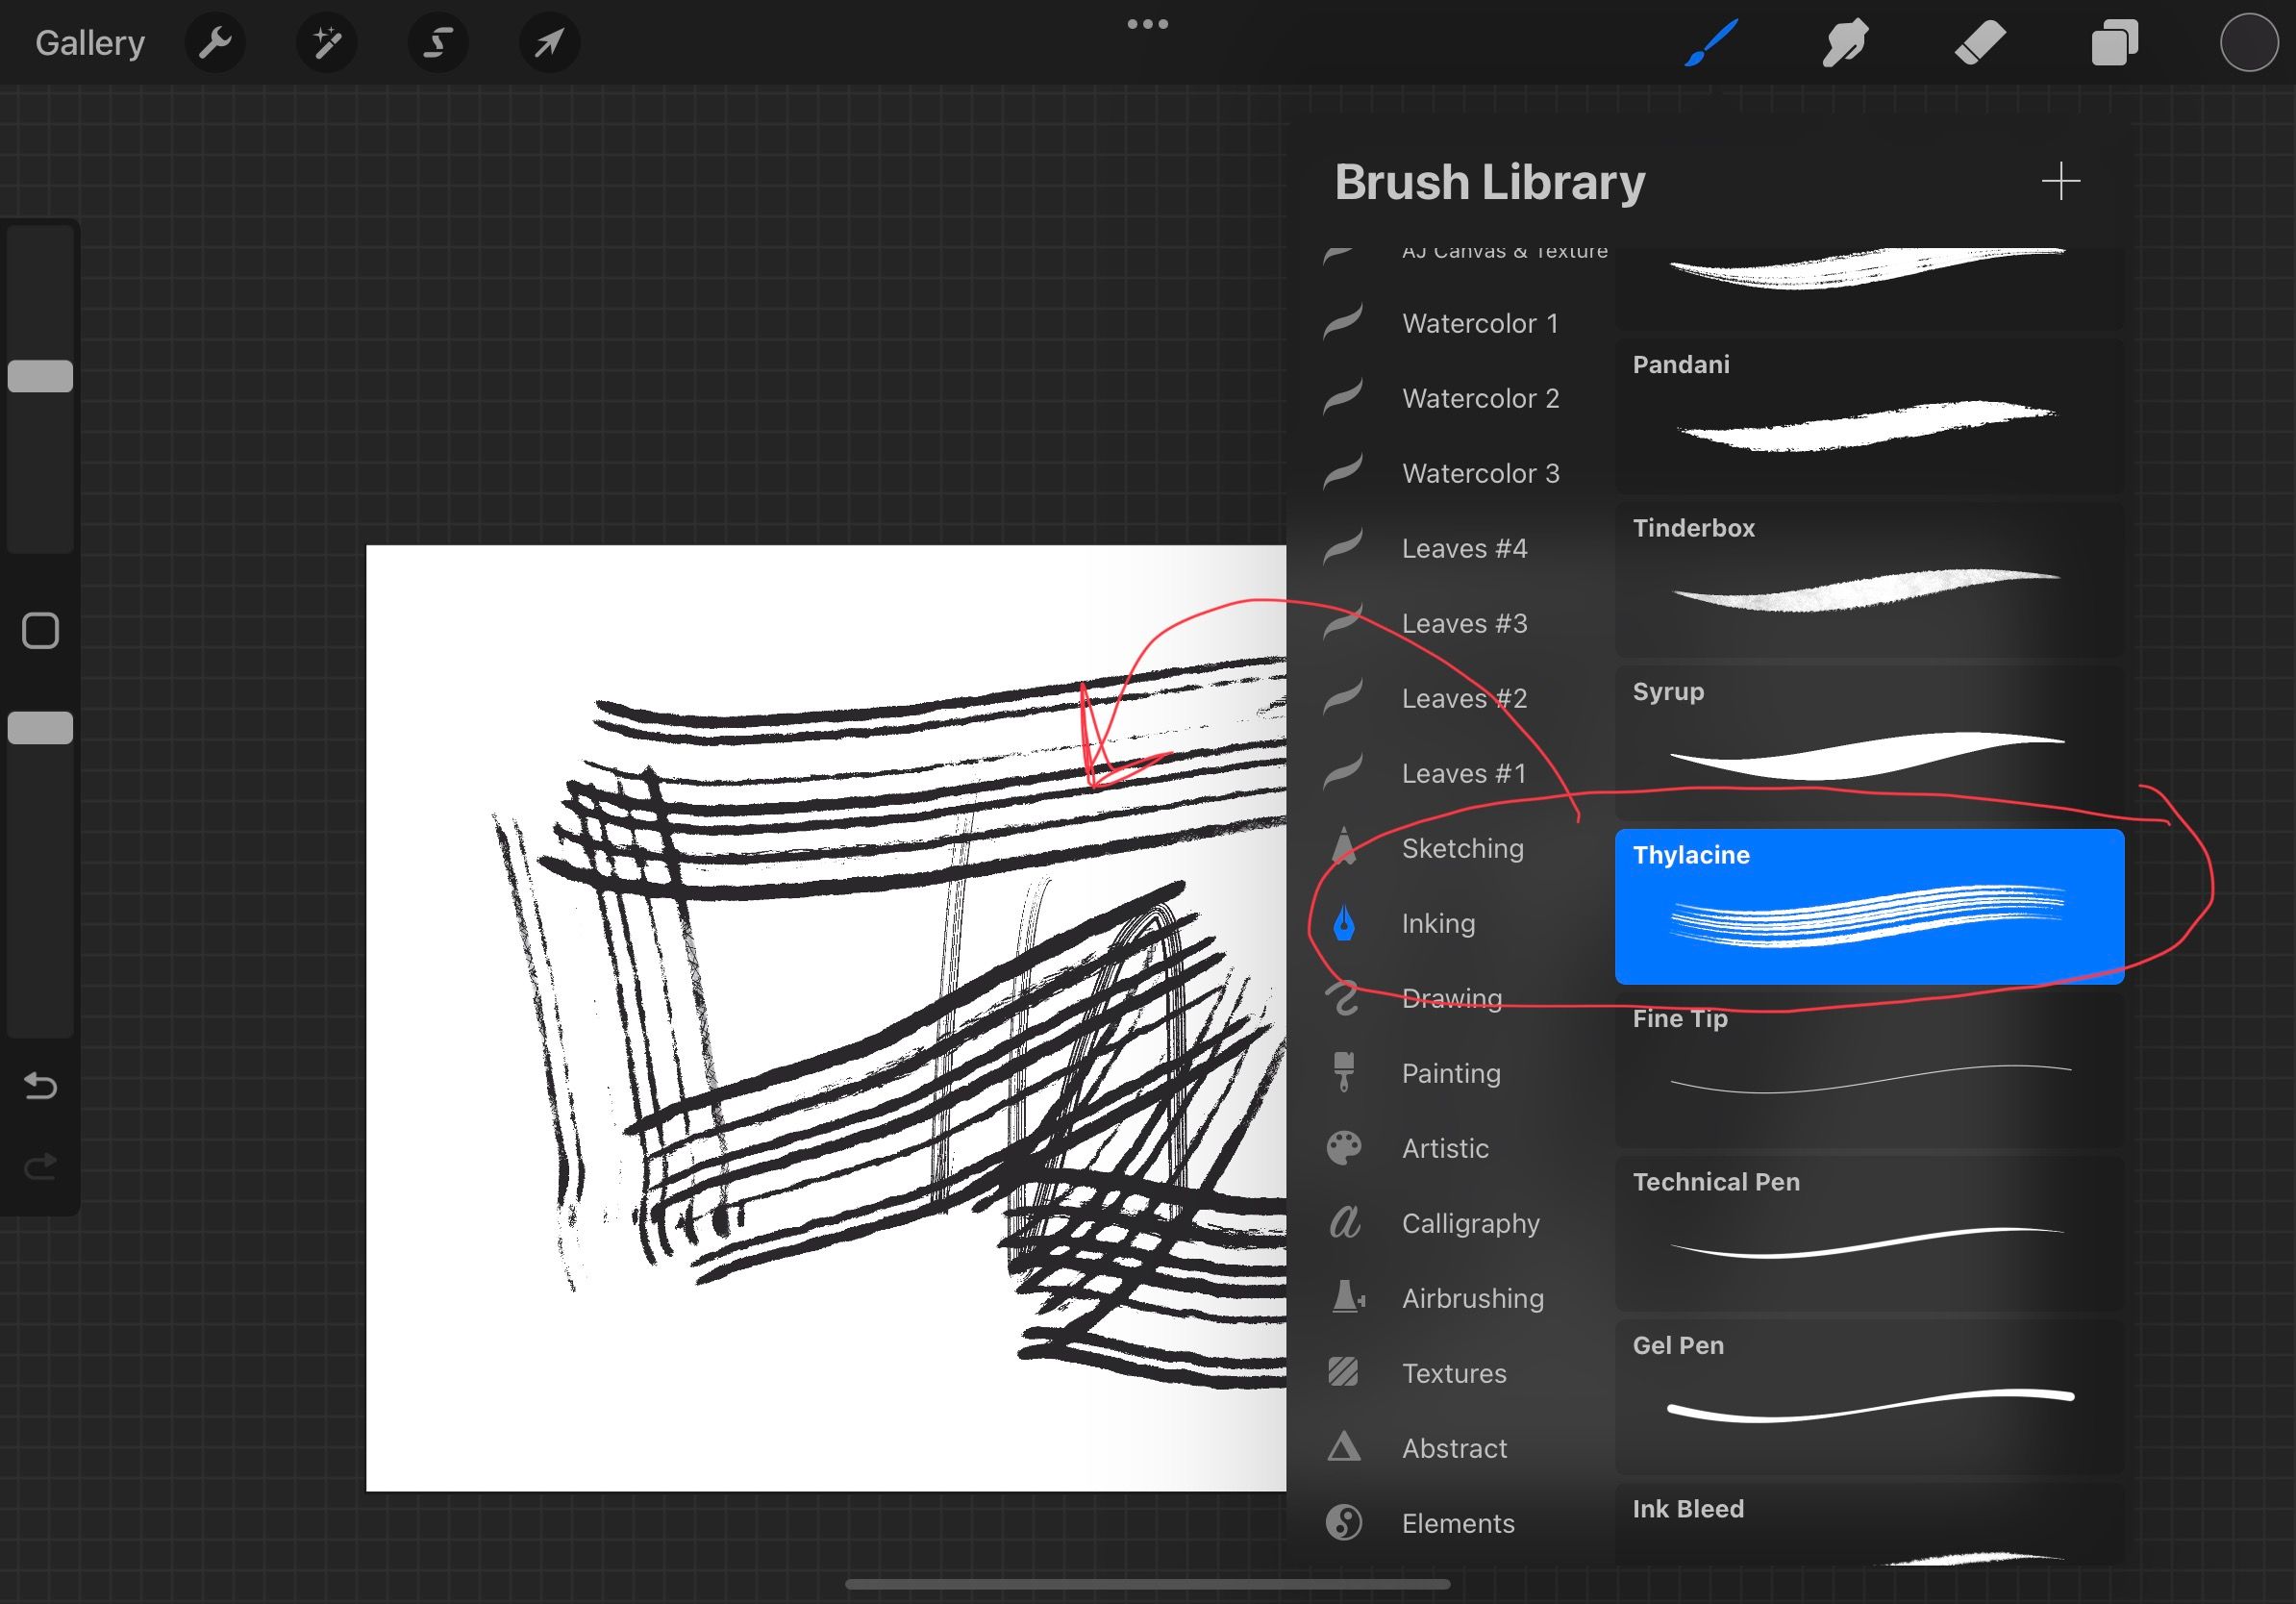Image resolution: width=2296 pixels, height=1604 pixels.
Task: Select the Airbrushing brush category
Action: 1472,1298
